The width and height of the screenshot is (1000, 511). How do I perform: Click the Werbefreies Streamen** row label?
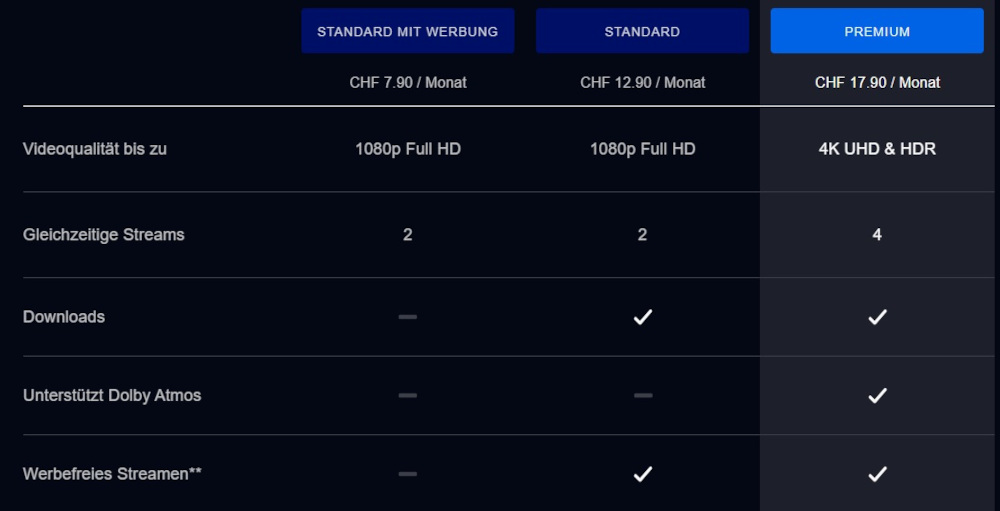(x=112, y=474)
